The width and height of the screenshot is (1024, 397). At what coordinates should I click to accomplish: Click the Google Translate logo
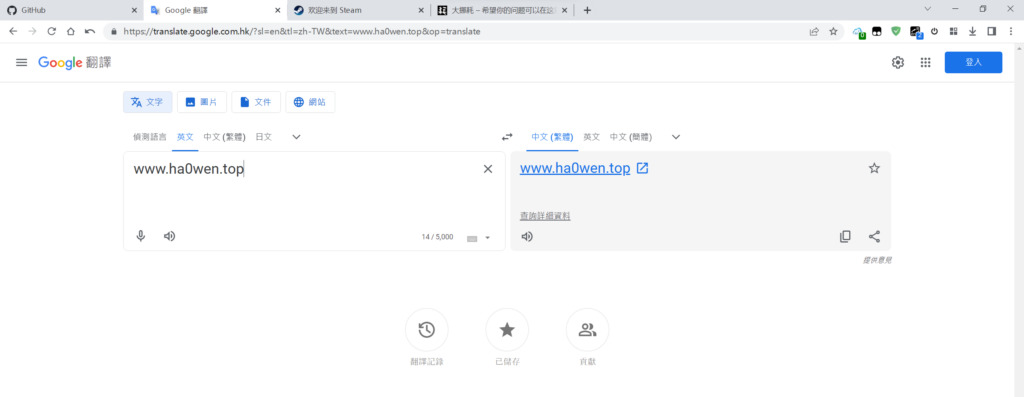[74, 62]
